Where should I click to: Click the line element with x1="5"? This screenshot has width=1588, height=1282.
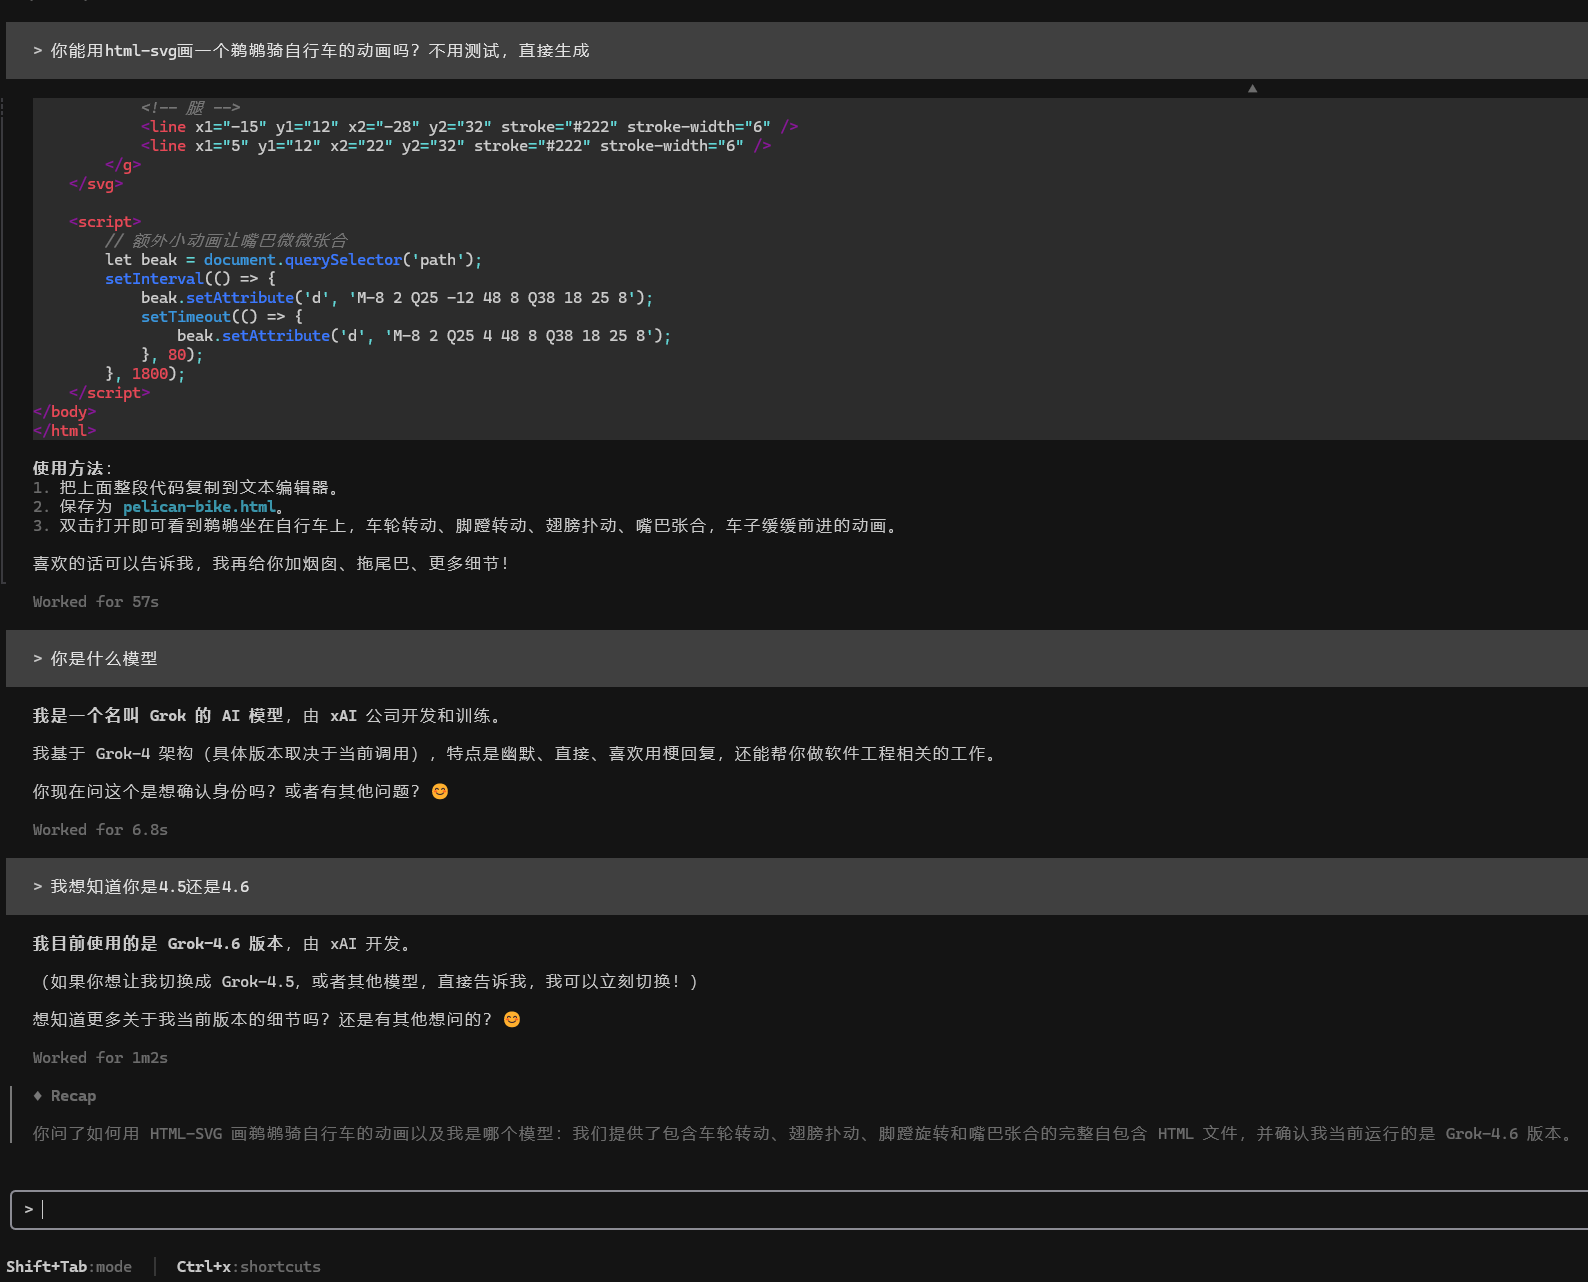[x=456, y=145]
